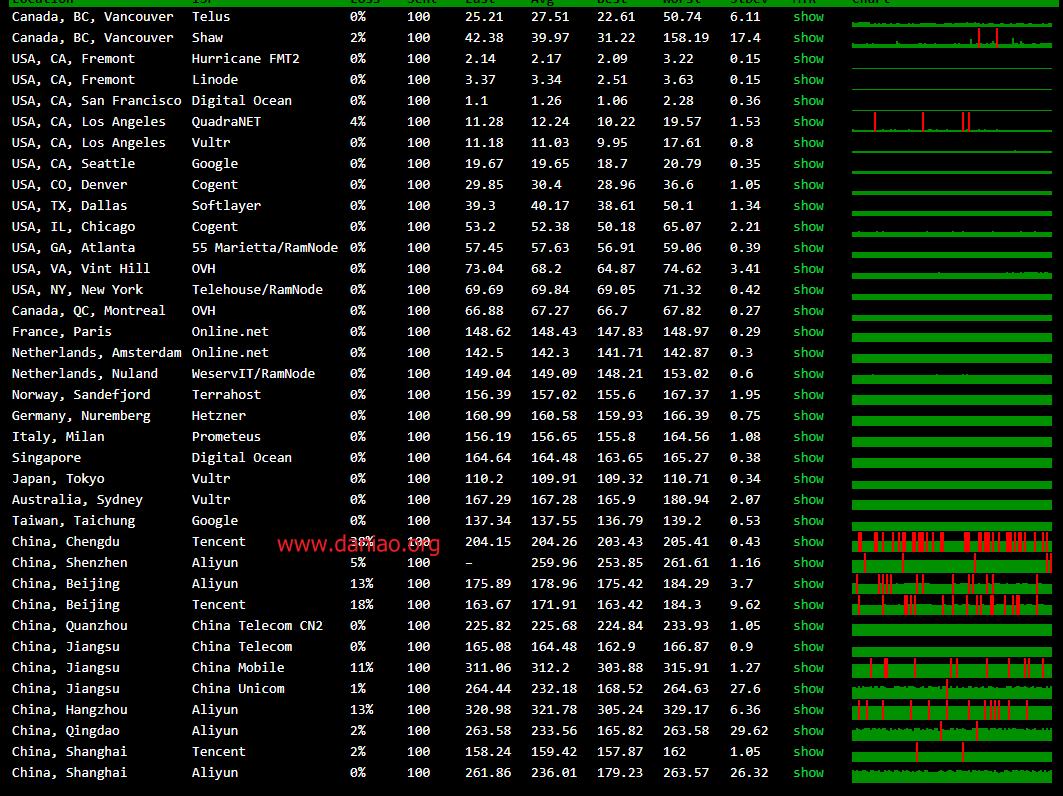Viewport: 1063px width, 796px height.
Task: Click 'show' for Shanghai Aliyun row
Action: [x=808, y=774]
